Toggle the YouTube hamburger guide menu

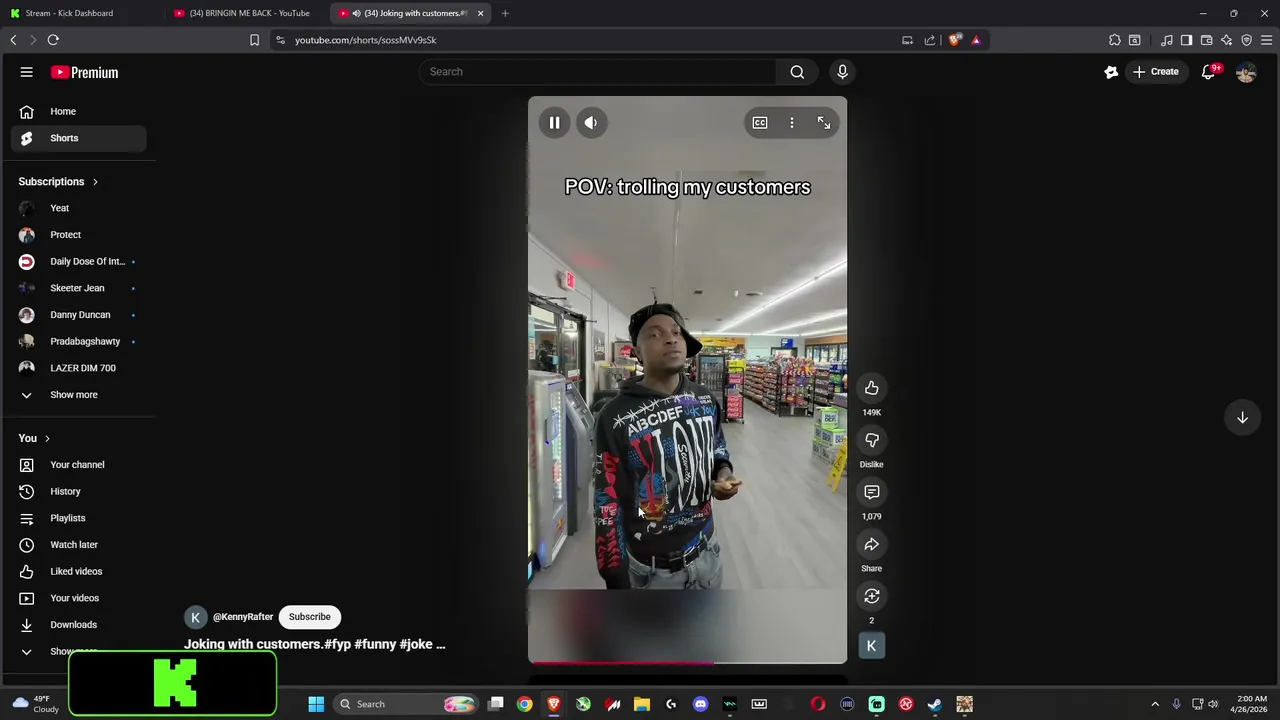click(27, 72)
